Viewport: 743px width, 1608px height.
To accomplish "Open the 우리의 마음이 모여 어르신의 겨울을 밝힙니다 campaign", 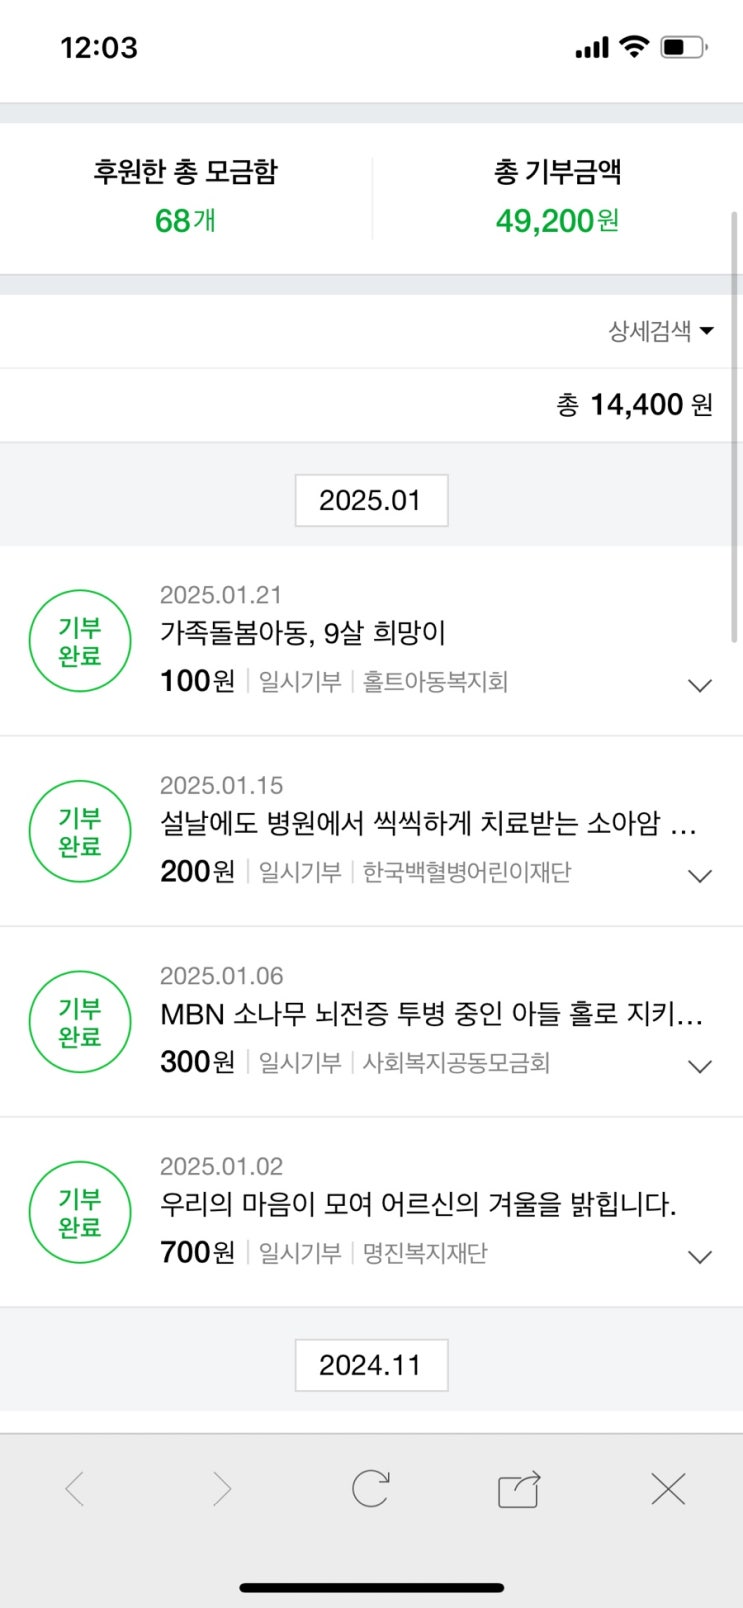I will (x=418, y=1204).
